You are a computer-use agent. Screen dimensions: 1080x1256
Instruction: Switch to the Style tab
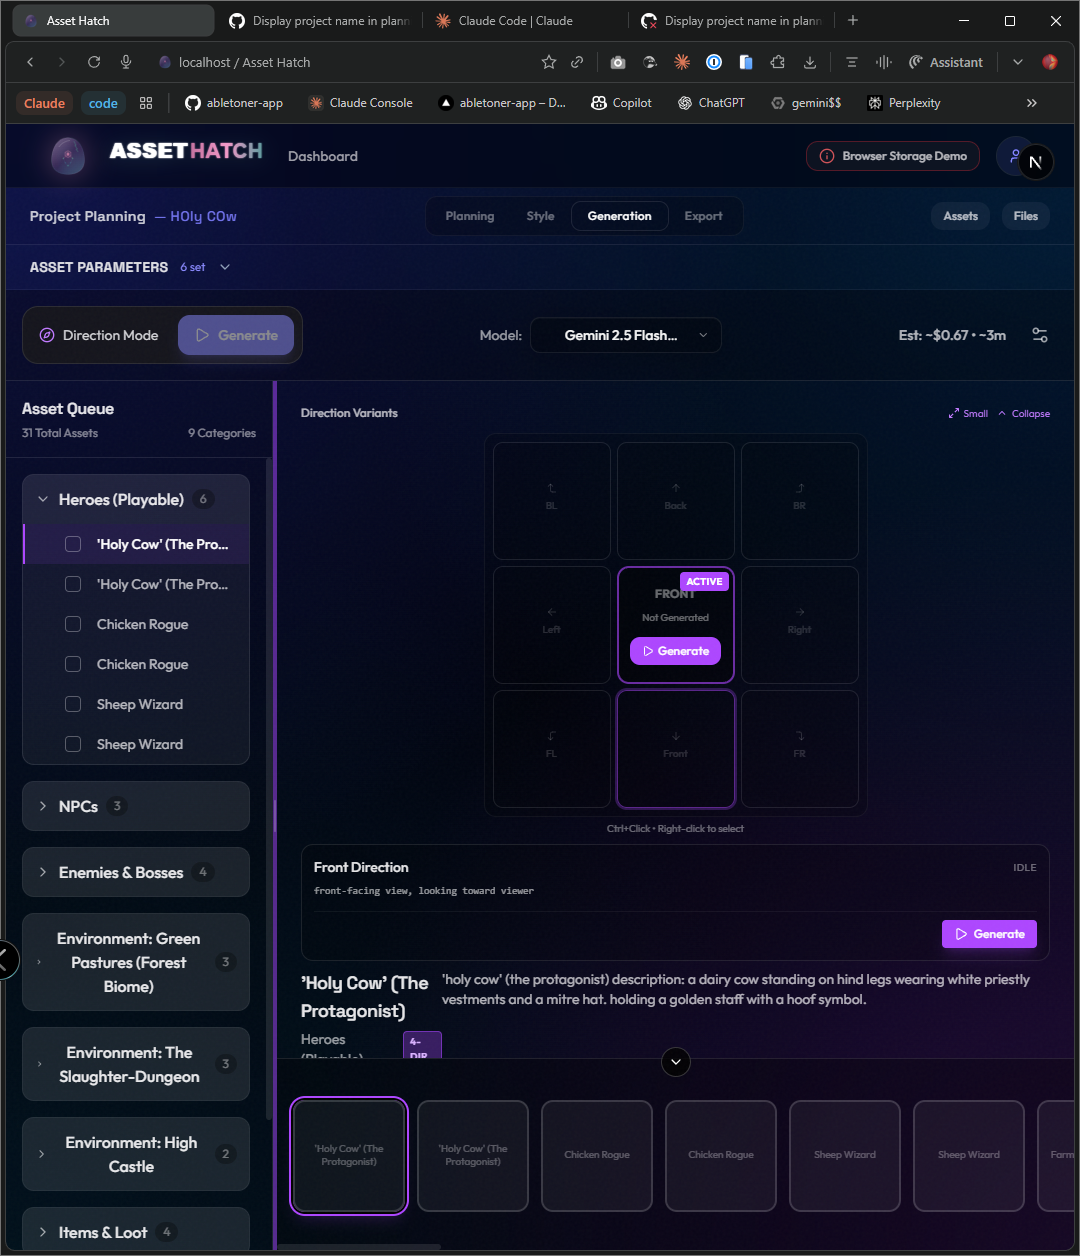pyautogui.click(x=540, y=216)
